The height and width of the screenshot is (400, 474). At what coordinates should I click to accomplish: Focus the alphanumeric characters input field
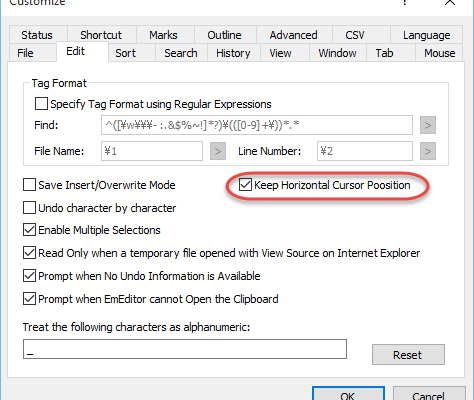click(x=185, y=349)
